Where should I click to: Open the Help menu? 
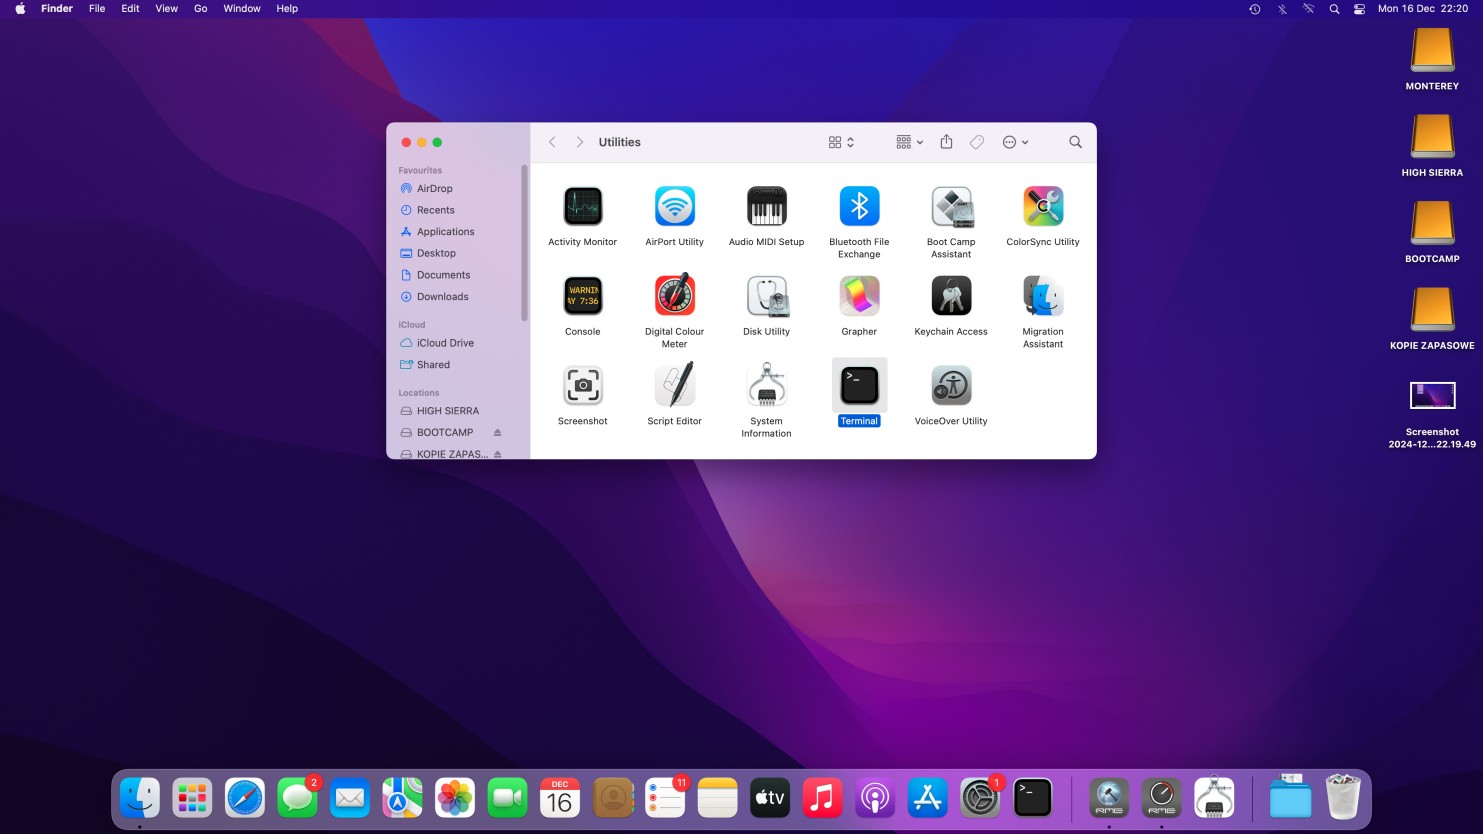[287, 9]
